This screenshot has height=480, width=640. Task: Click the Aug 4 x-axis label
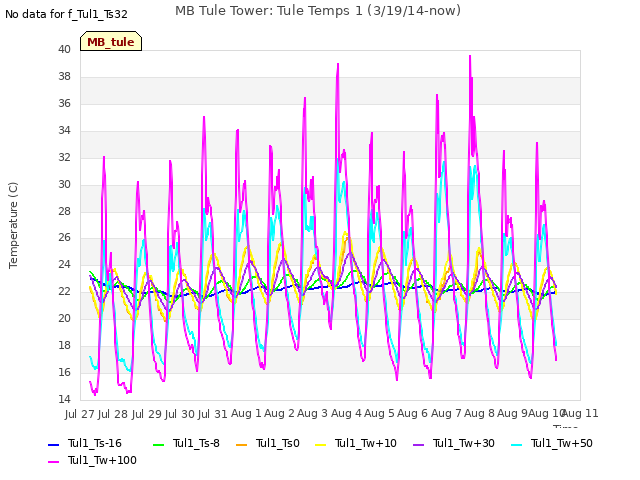click(x=346, y=413)
